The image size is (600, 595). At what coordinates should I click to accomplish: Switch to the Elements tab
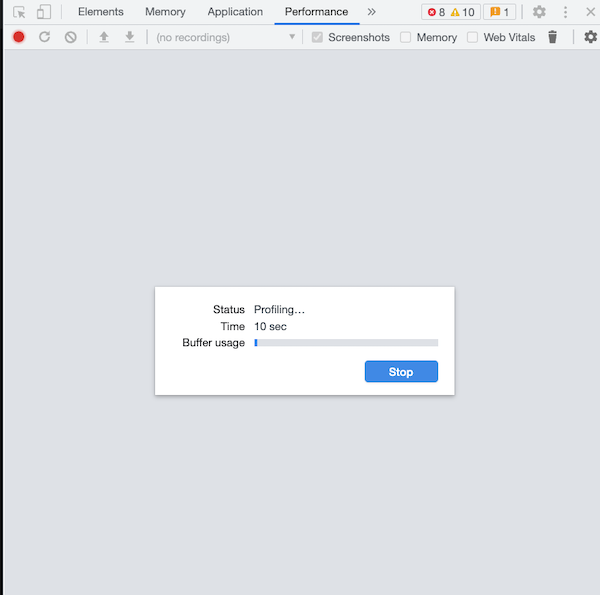point(100,12)
